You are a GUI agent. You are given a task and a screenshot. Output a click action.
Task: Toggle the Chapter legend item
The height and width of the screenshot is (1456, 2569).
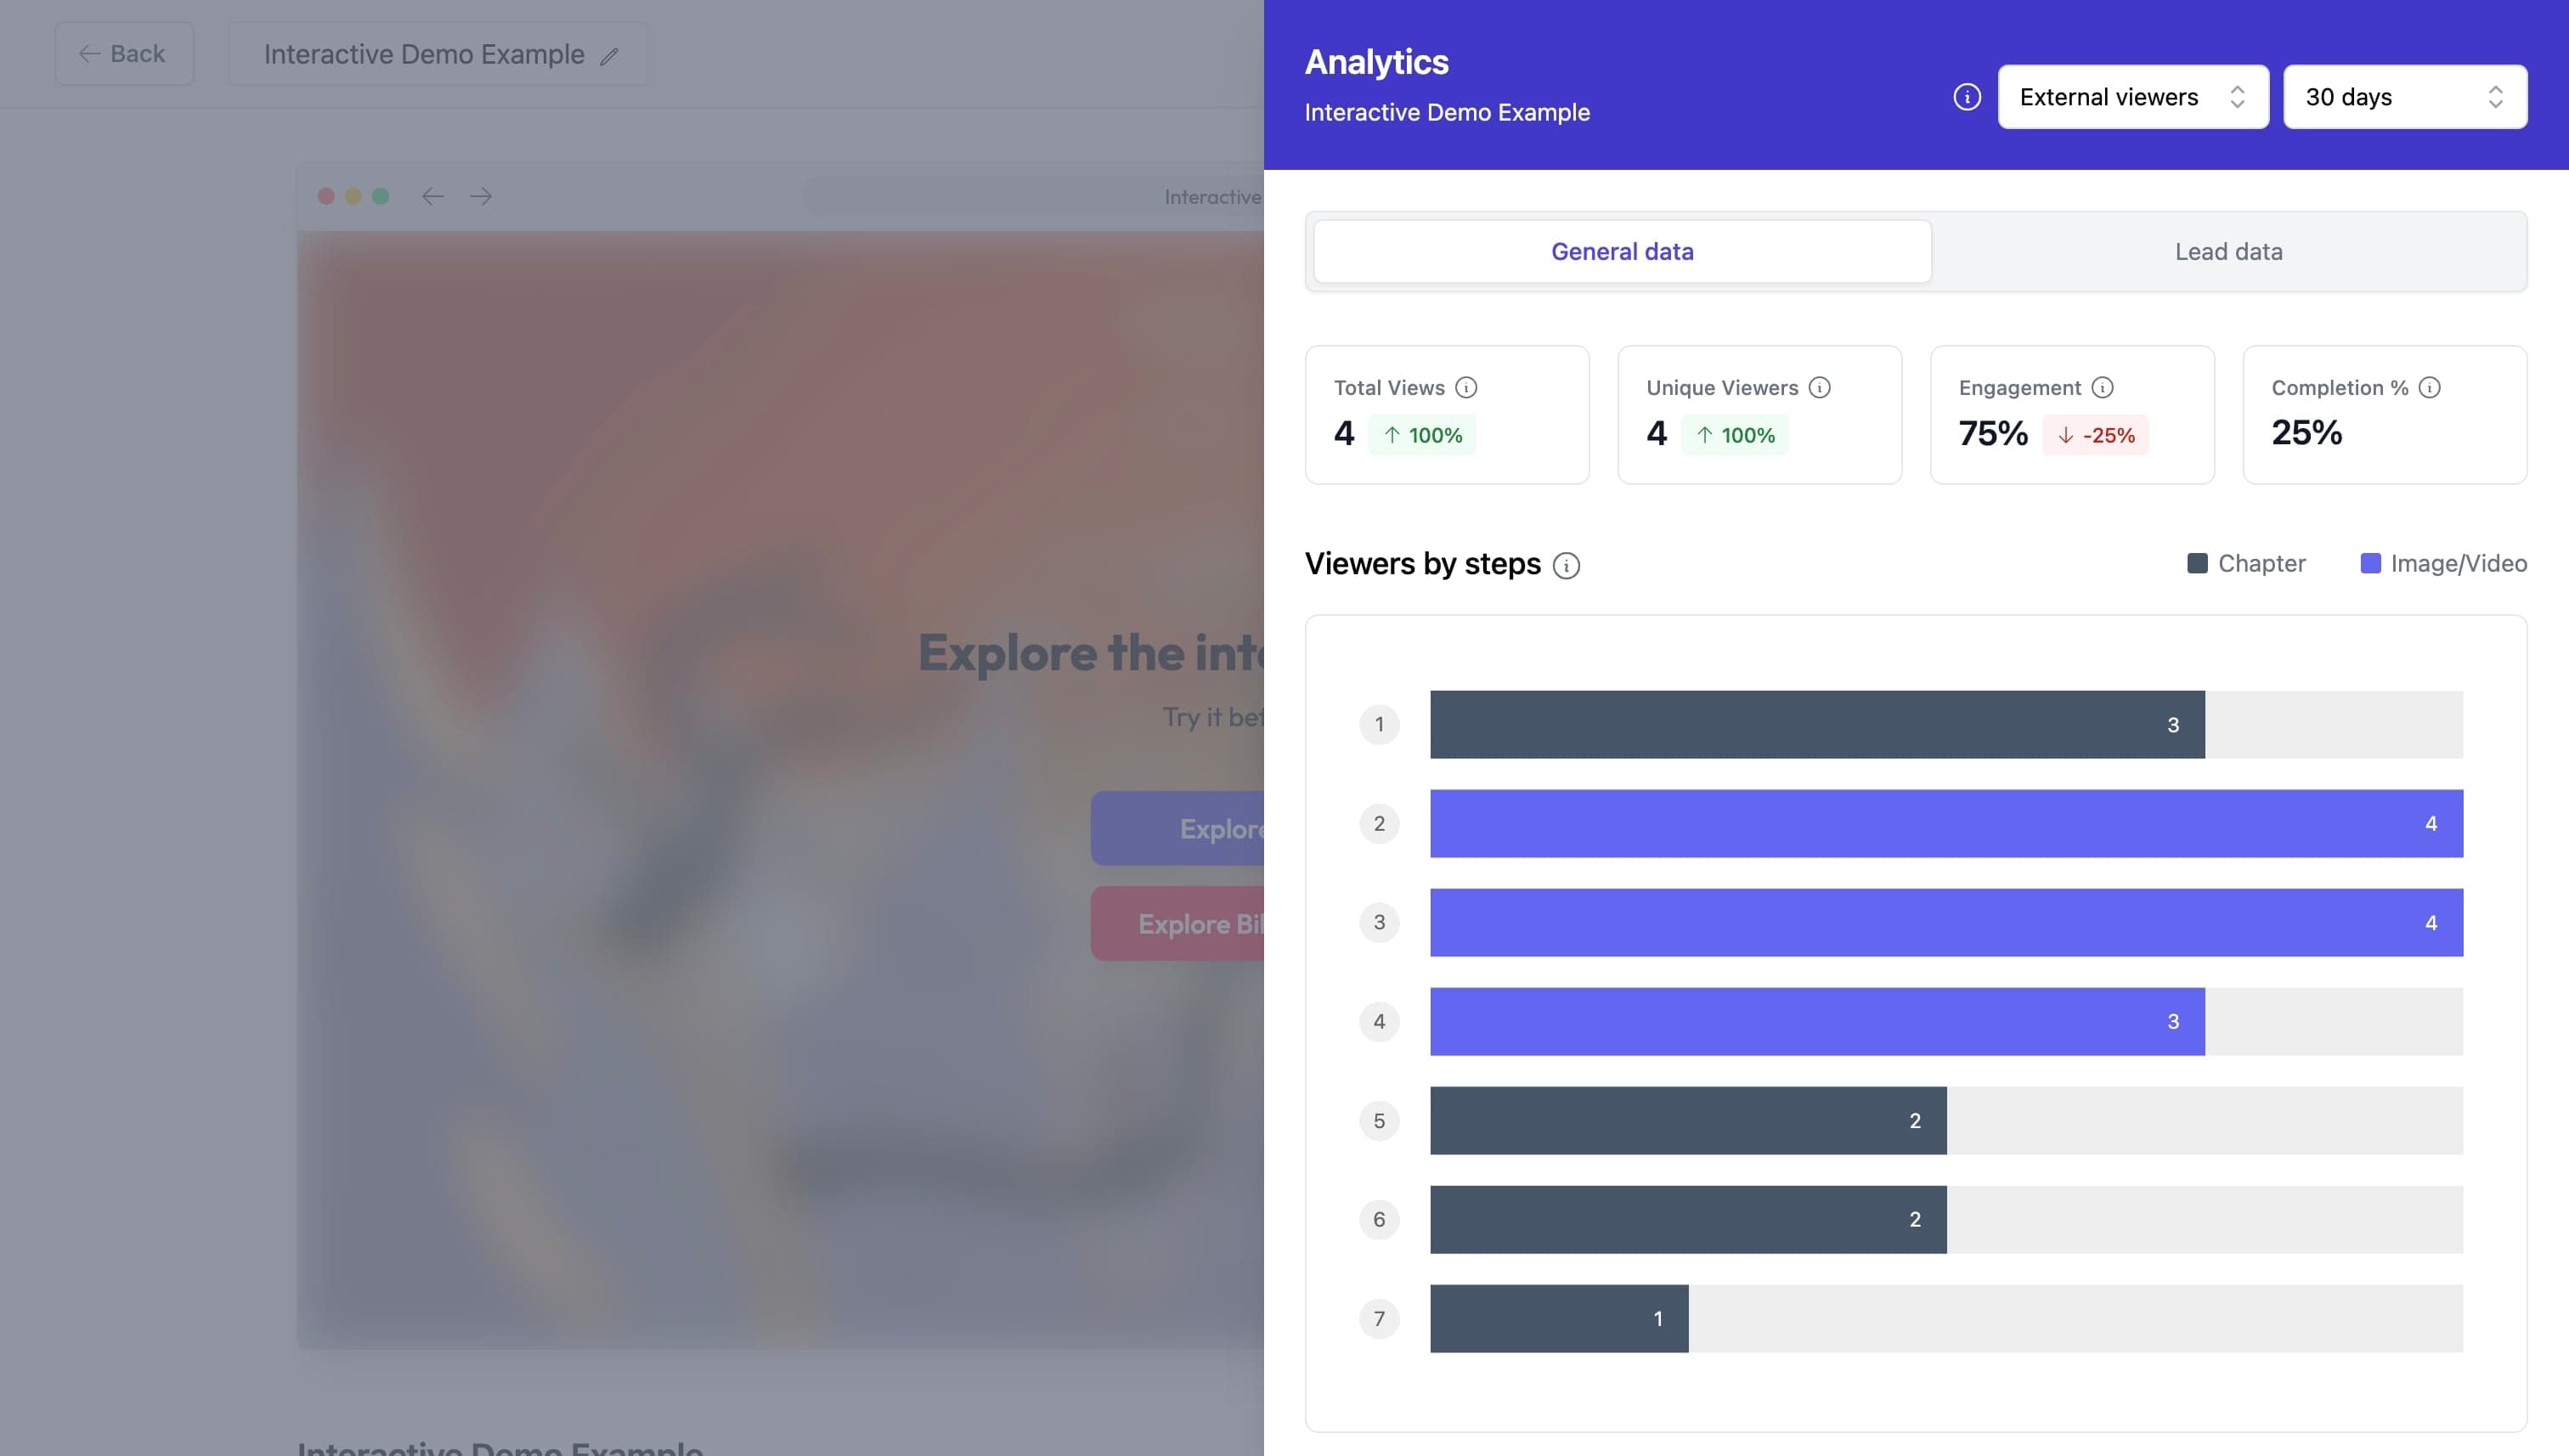pyautogui.click(x=2246, y=563)
